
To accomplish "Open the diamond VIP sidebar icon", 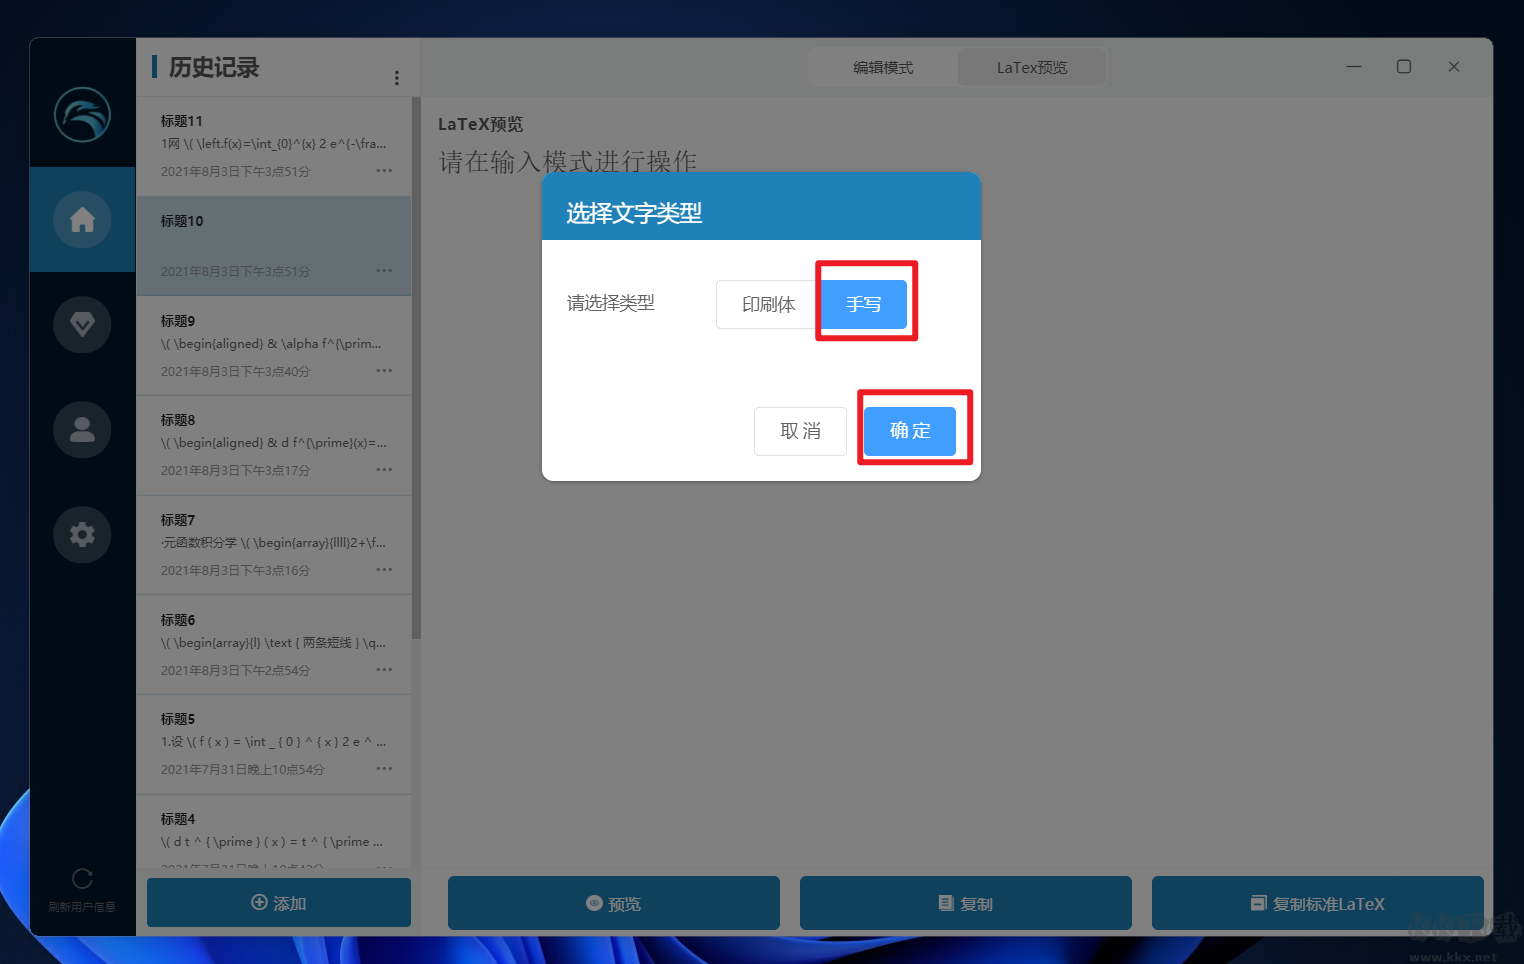I will (82, 324).
